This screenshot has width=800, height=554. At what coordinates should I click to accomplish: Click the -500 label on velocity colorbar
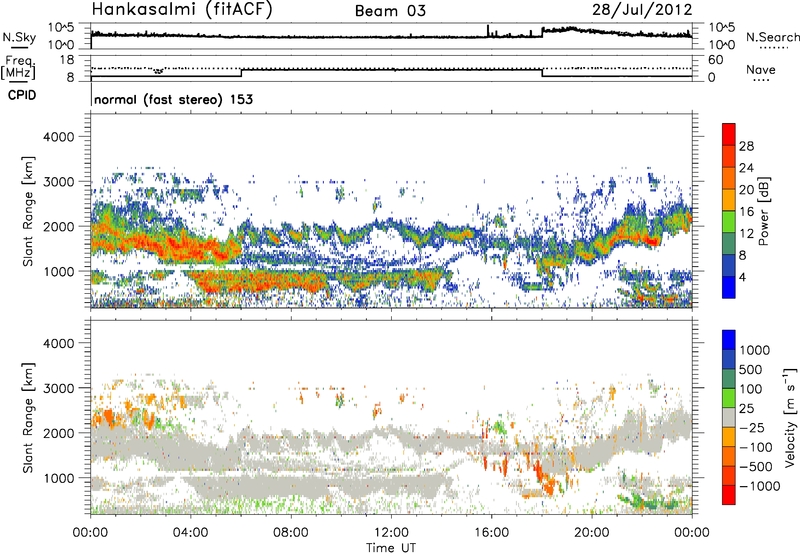point(756,467)
